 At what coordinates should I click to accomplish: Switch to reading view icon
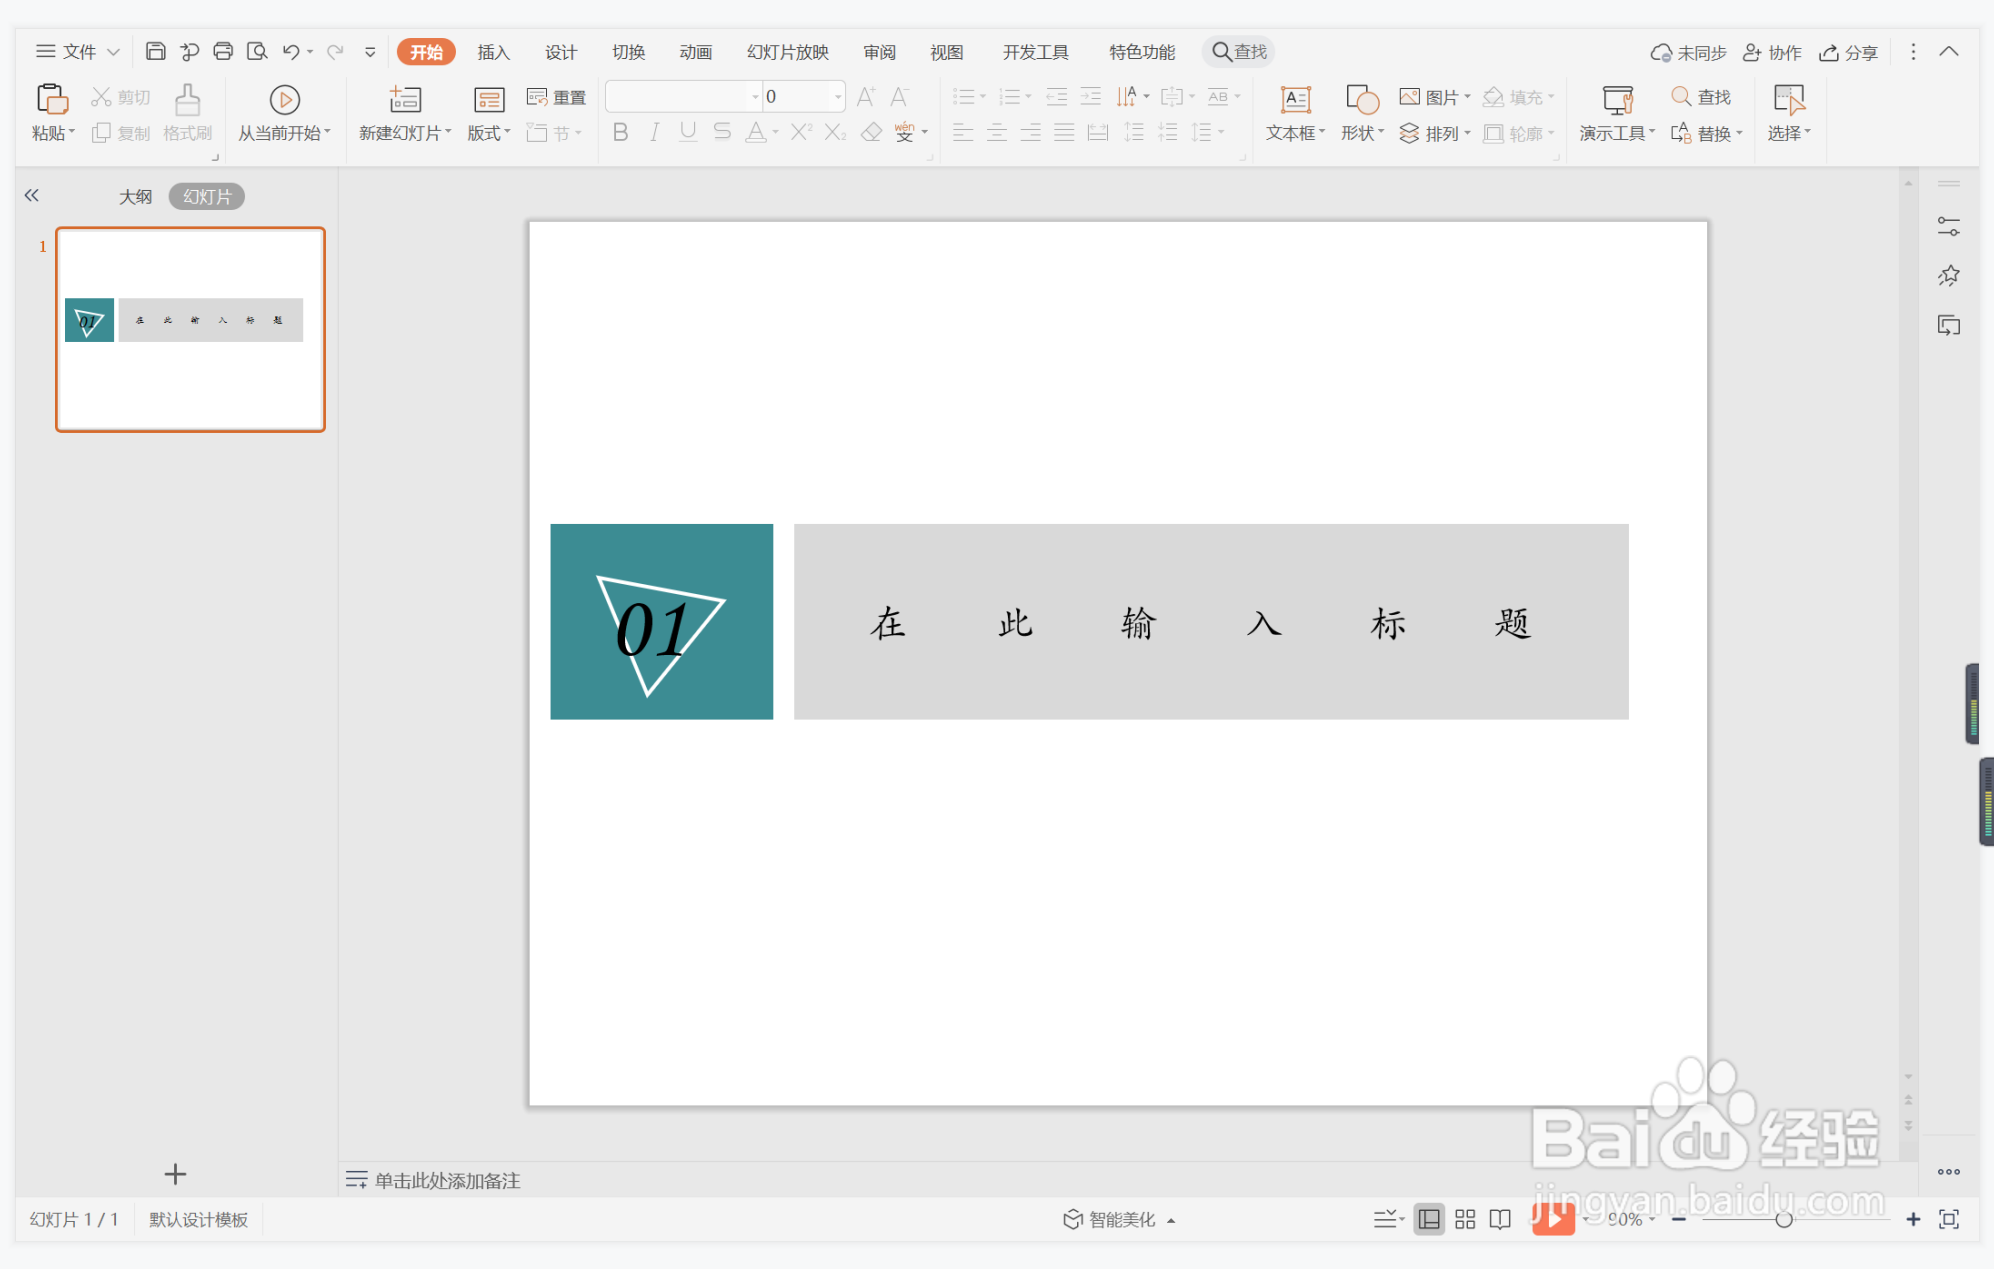[x=1500, y=1219]
